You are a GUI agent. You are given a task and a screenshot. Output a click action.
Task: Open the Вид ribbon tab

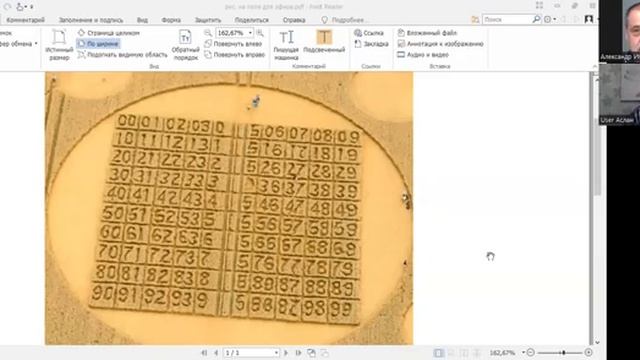point(142,20)
